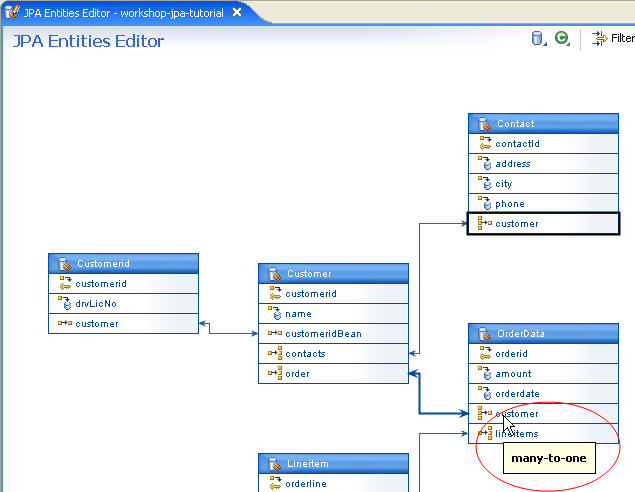Click the OrderData entity icon
The height and width of the screenshot is (492, 635).
484,334
